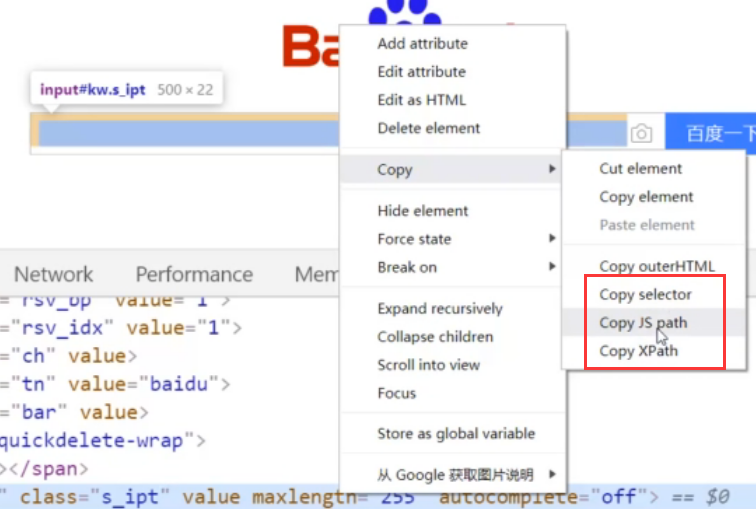
Task: Select Hide element menu entry
Action: tap(422, 211)
